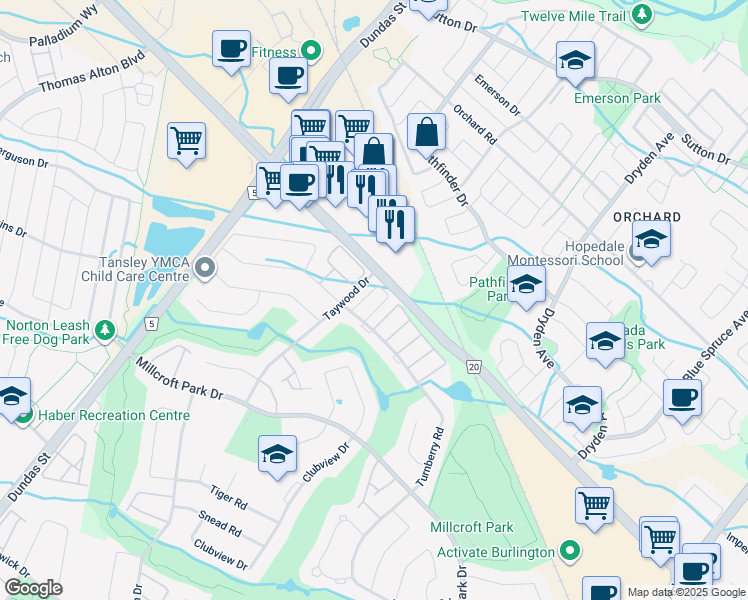This screenshot has width=748, height=600.
Task: Click the school marker near Clubview Dr
Action: point(277,454)
